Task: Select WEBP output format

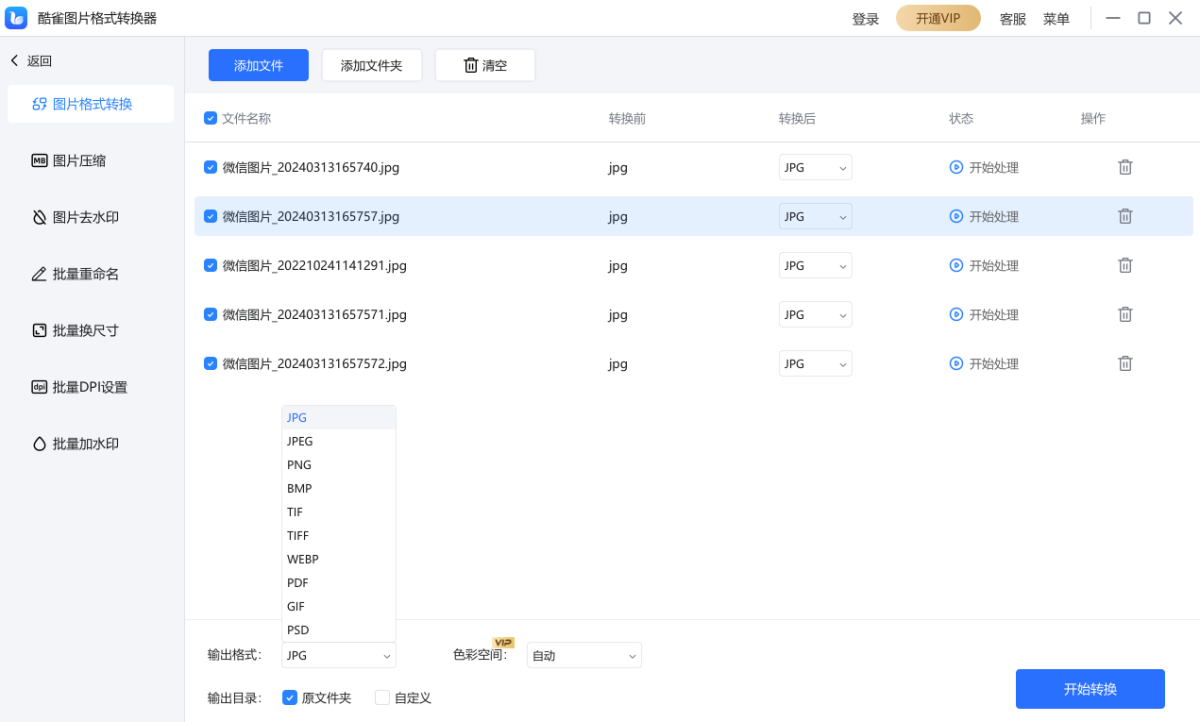Action: (339, 559)
